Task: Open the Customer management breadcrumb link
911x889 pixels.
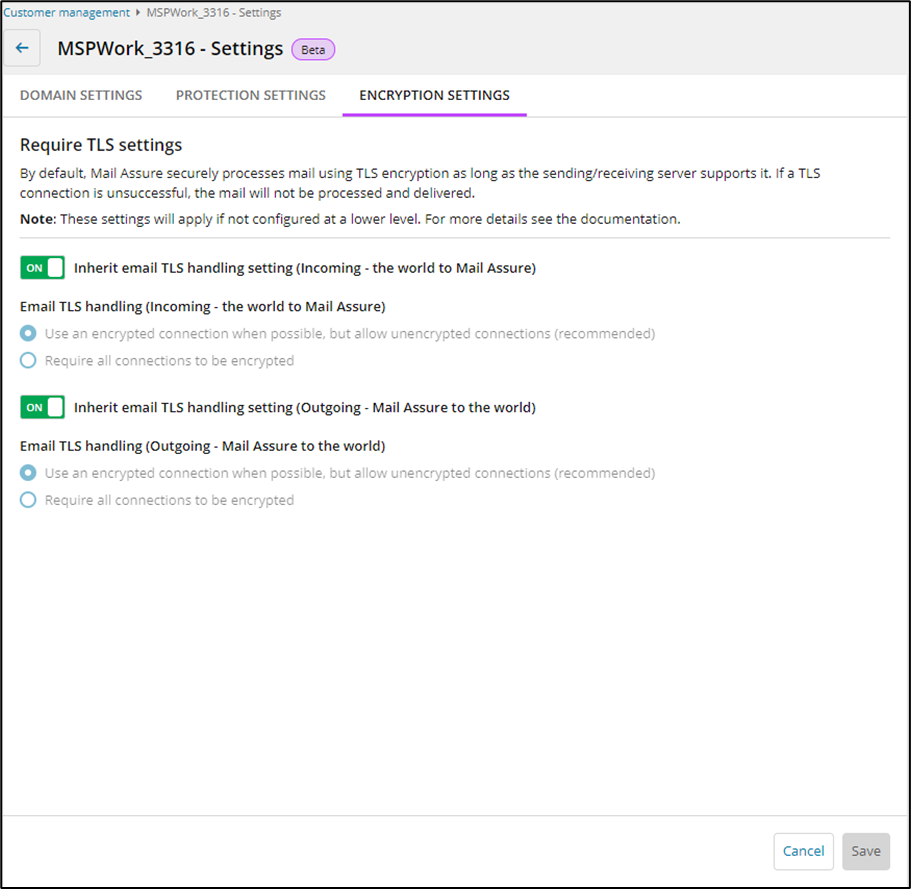Action: tap(65, 12)
